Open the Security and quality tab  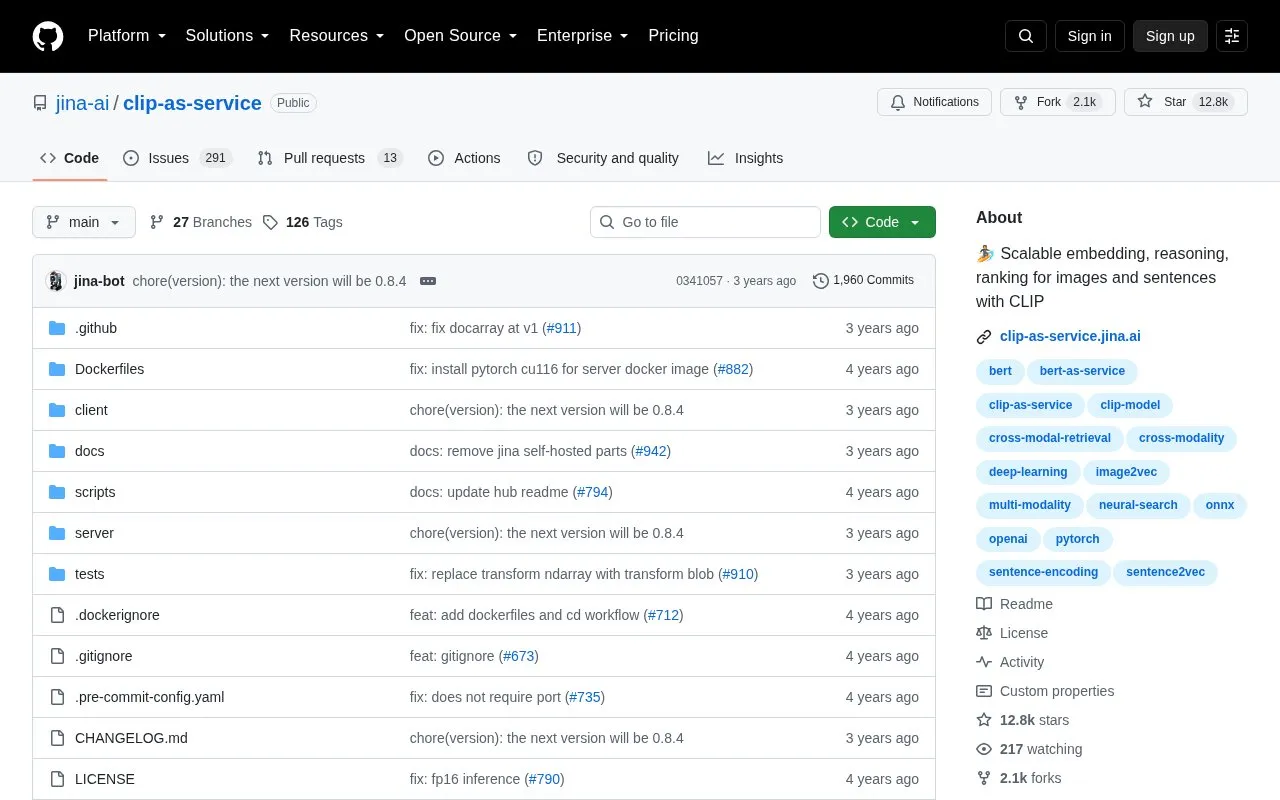coord(603,158)
